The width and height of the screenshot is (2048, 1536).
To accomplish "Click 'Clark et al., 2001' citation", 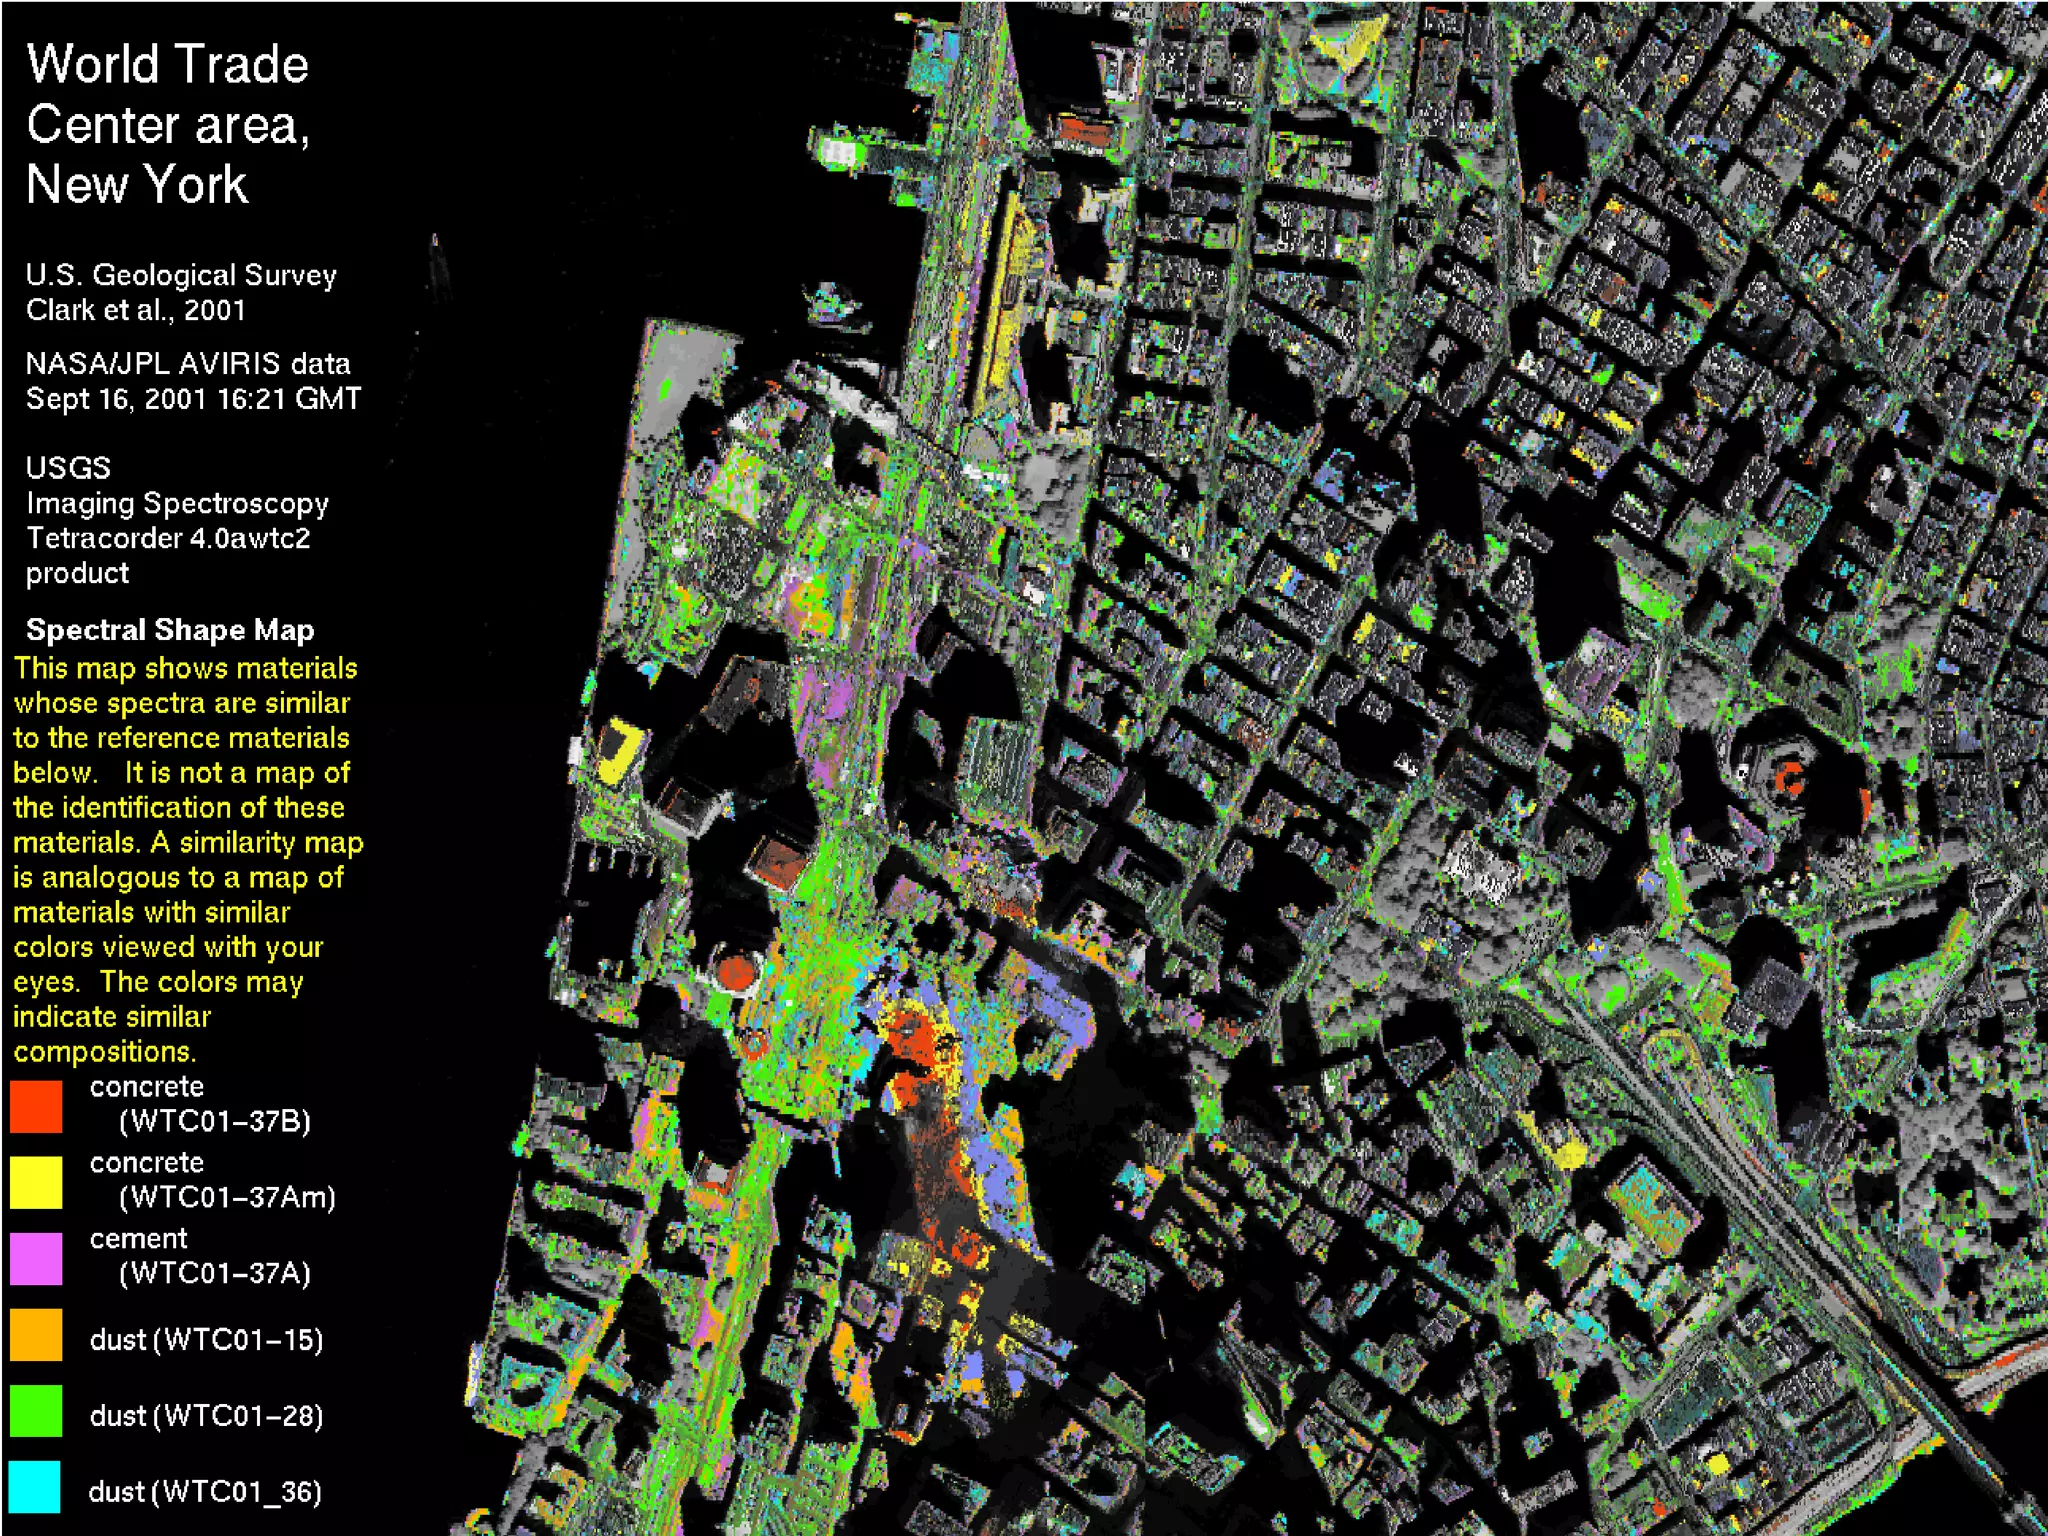I will [136, 310].
